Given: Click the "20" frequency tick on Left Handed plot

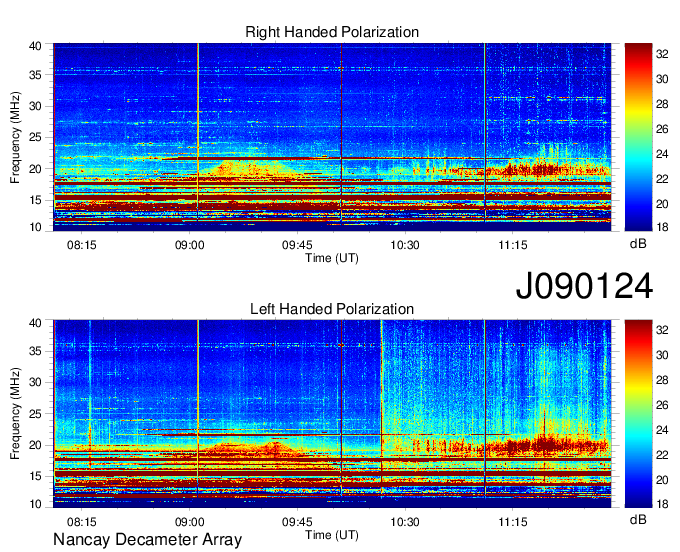Looking at the screenshot, I should [x=35, y=445].
